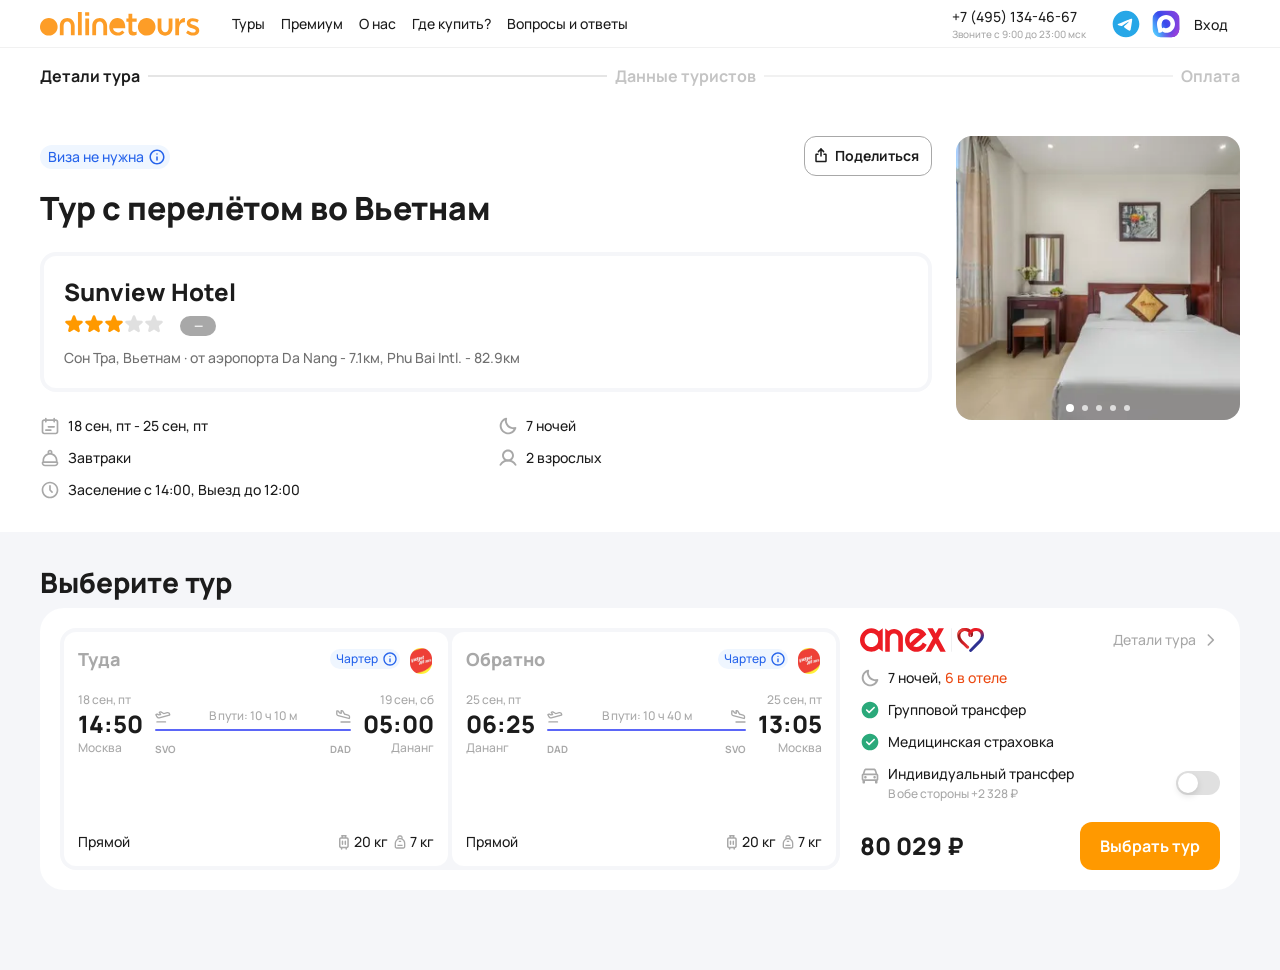Click the 'Виза не нужна' badge
Image resolution: width=1280 pixels, height=970 pixels.
(x=105, y=157)
